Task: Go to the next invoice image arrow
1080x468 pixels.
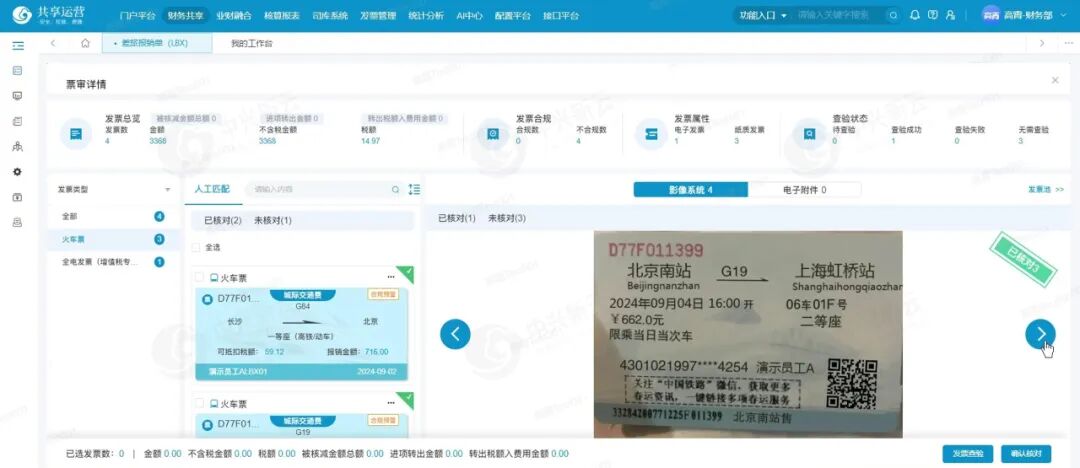Action: pos(1040,334)
